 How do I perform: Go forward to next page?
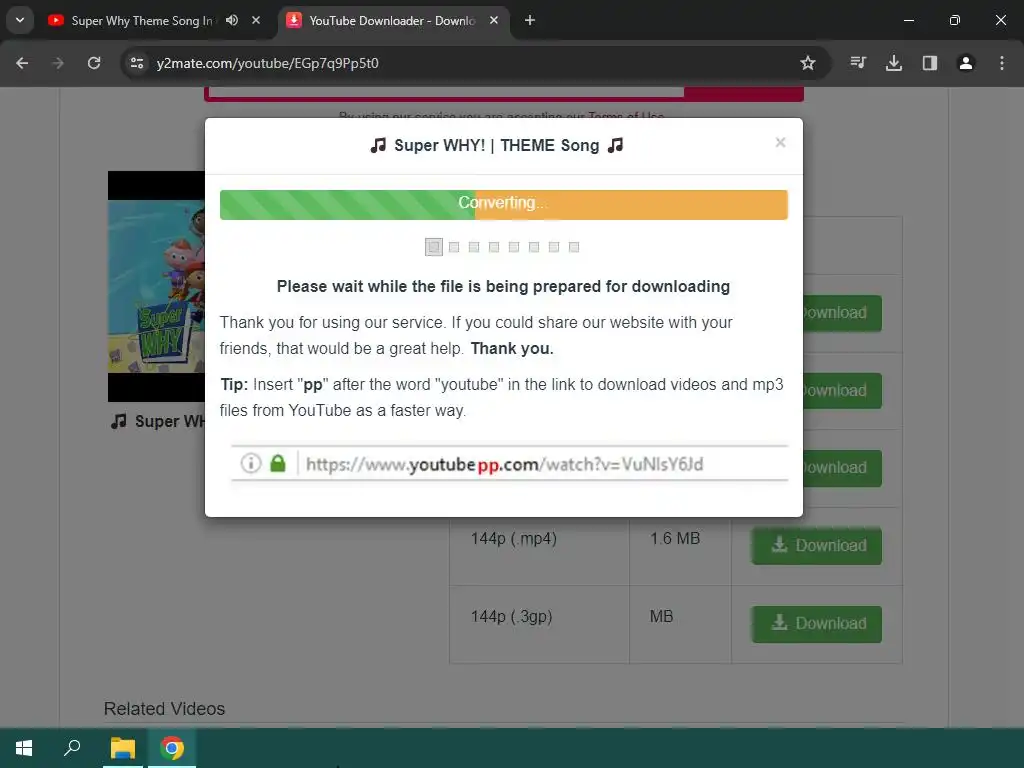click(x=58, y=63)
